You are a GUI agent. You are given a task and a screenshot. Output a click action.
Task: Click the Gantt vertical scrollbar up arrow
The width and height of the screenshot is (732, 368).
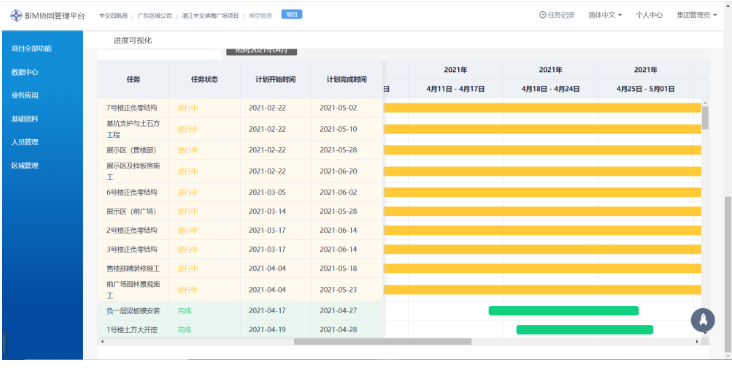(705, 103)
